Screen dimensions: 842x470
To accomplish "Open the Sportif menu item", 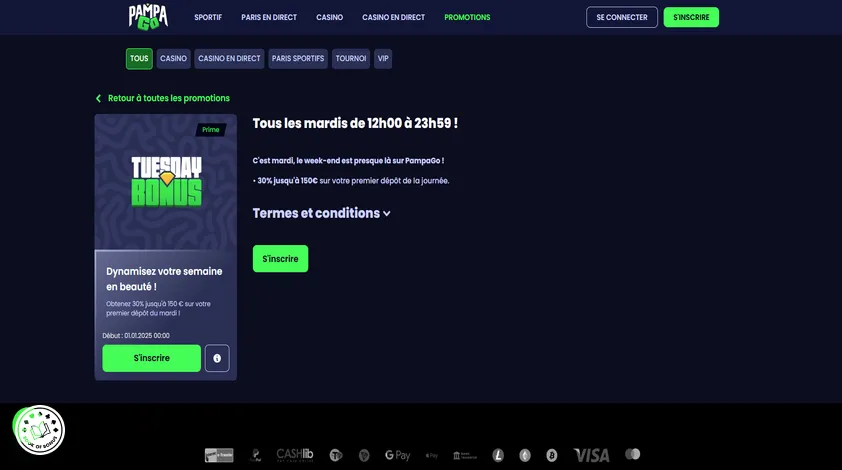I will point(208,17).
